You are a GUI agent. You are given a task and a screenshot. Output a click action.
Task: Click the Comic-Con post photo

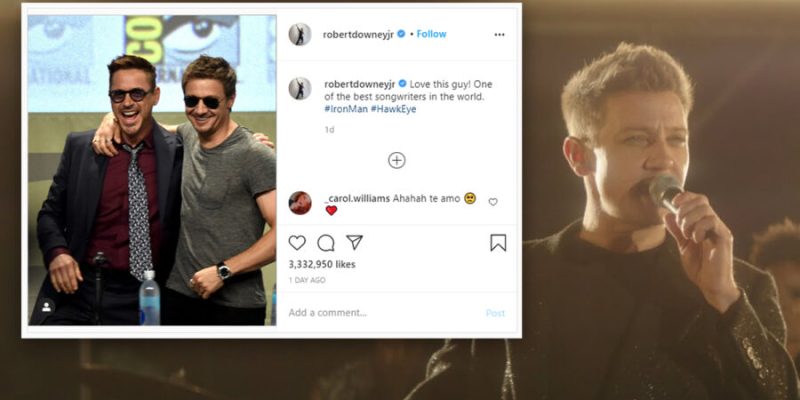tap(152, 170)
